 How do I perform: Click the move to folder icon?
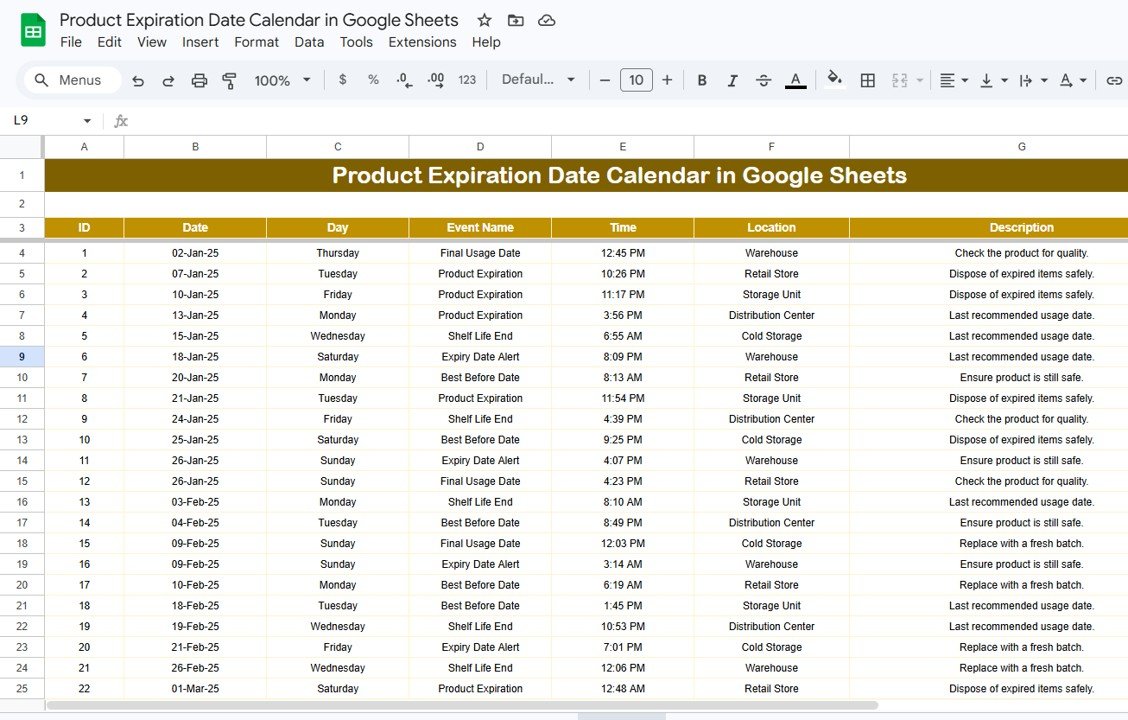pos(516,20)
